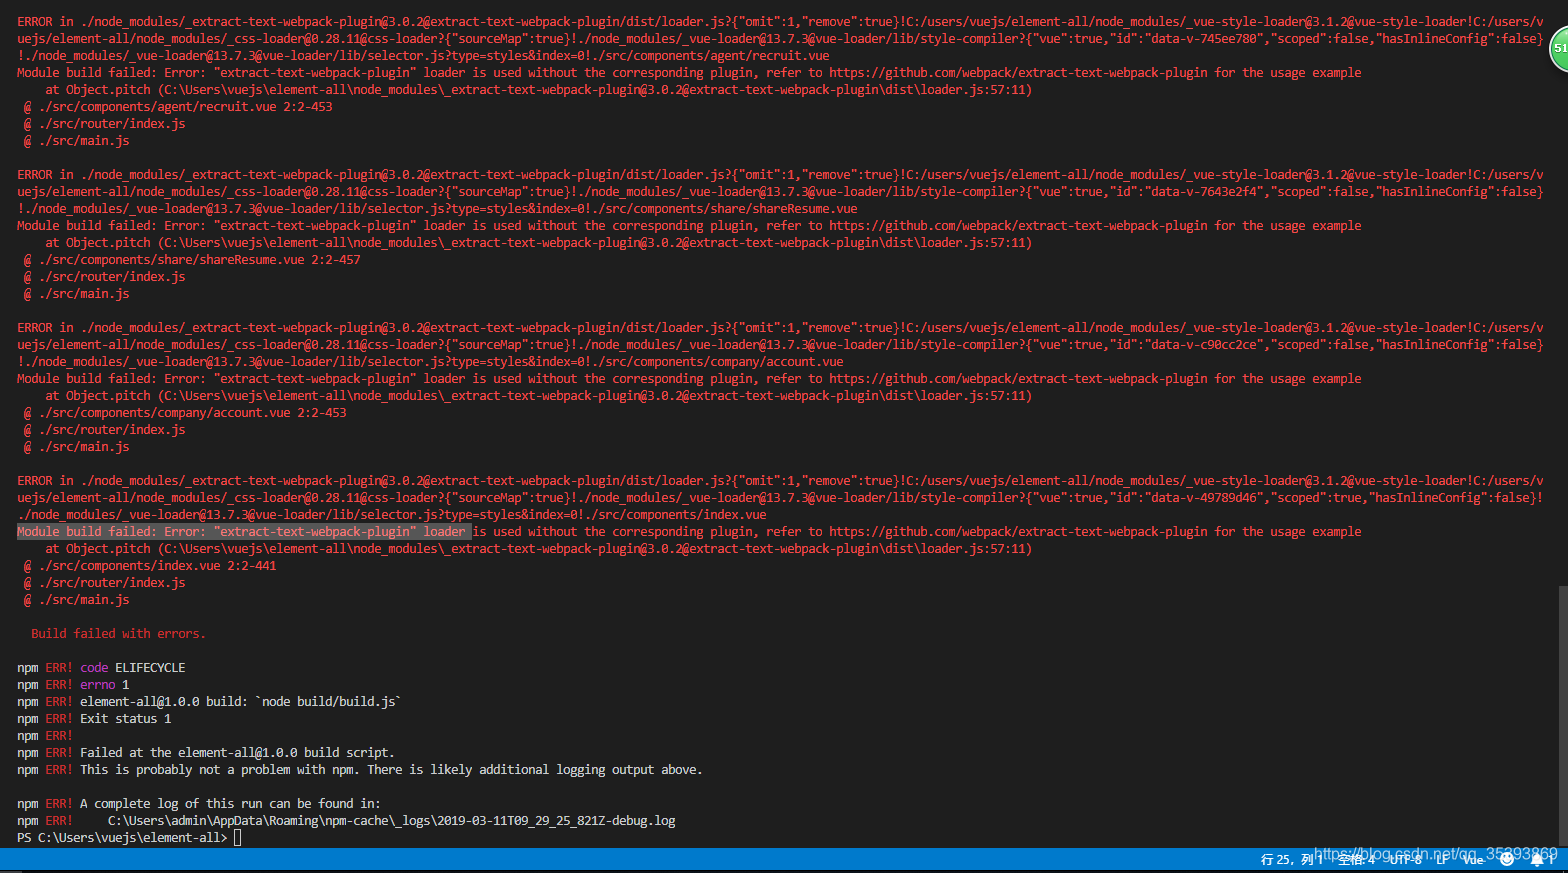Click the 'Build failed with errors.' line
The height and width of the screenshot is (873, 1568).
[x=118, y=634]
